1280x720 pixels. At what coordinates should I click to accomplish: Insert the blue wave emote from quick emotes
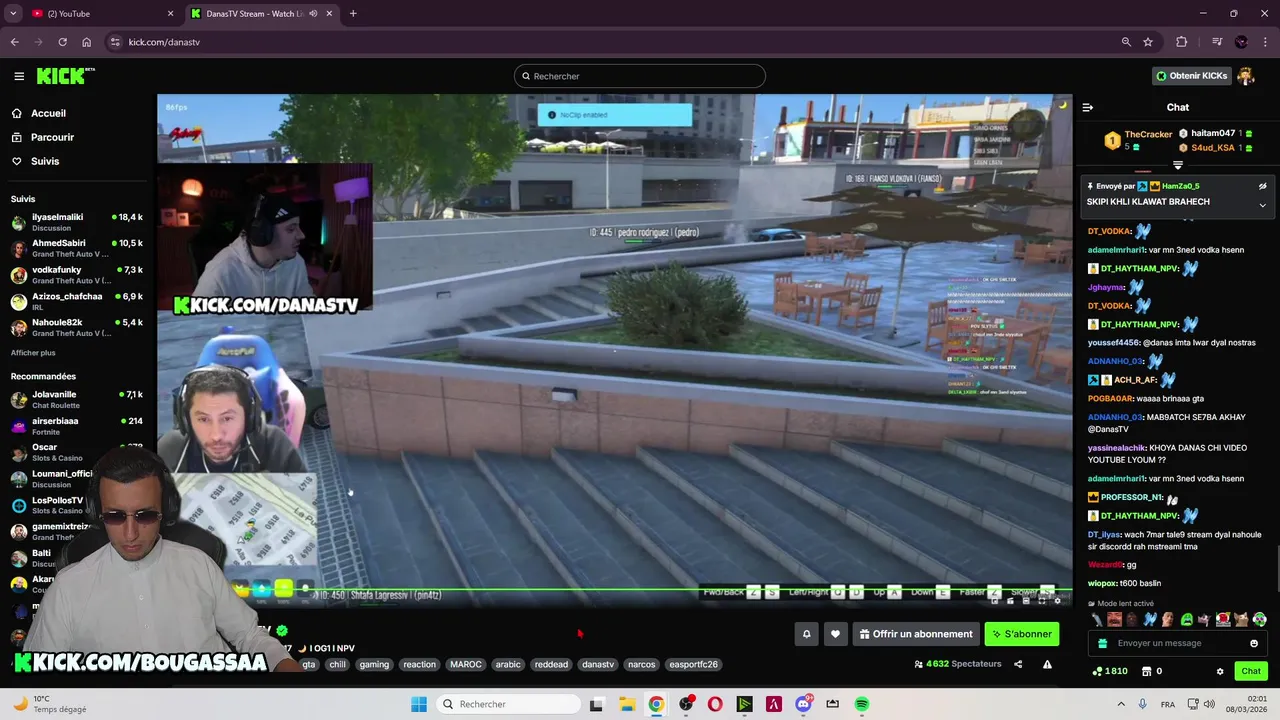pos(1150,620)
